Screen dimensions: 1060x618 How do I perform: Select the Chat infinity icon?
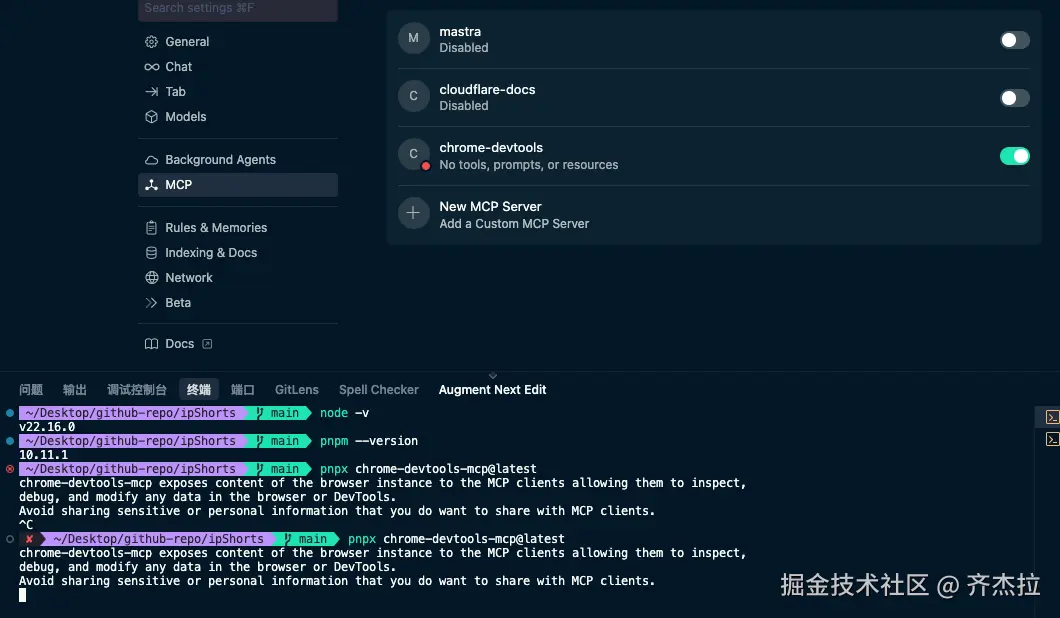[151, 67]
